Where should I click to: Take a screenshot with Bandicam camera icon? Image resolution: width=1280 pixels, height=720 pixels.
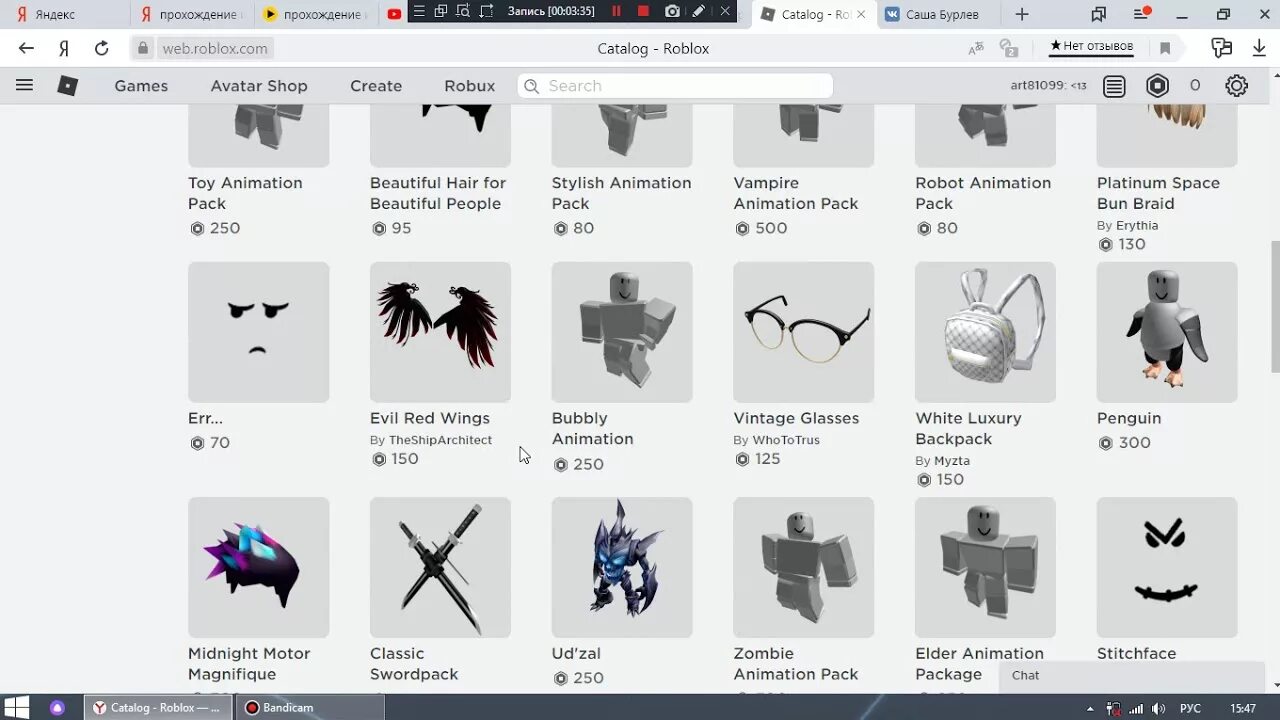(672, 11)
